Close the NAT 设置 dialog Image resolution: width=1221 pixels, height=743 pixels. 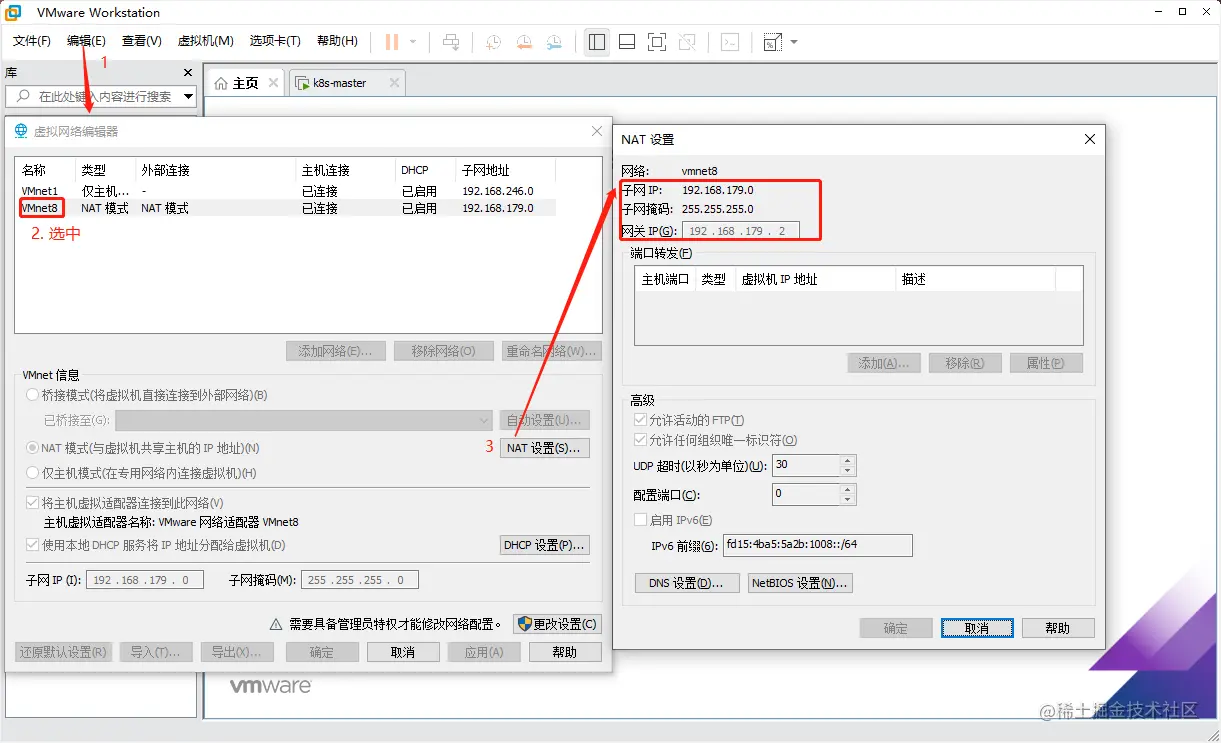(1090, 139)
